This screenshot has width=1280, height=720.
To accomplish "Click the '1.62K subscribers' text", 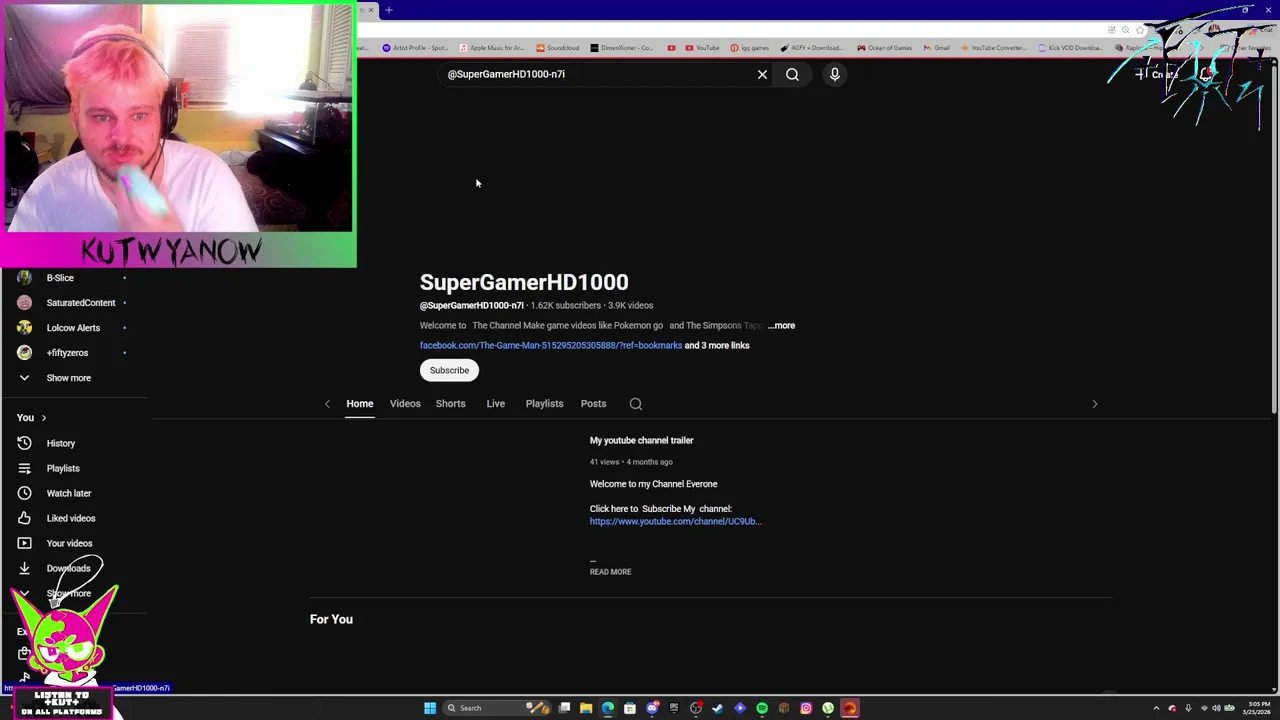I will (x=566, y=305).
